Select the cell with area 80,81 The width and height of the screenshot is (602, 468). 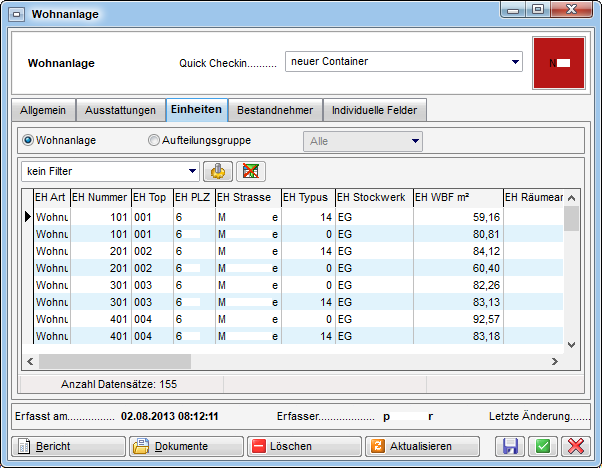[x=458, y=234]
